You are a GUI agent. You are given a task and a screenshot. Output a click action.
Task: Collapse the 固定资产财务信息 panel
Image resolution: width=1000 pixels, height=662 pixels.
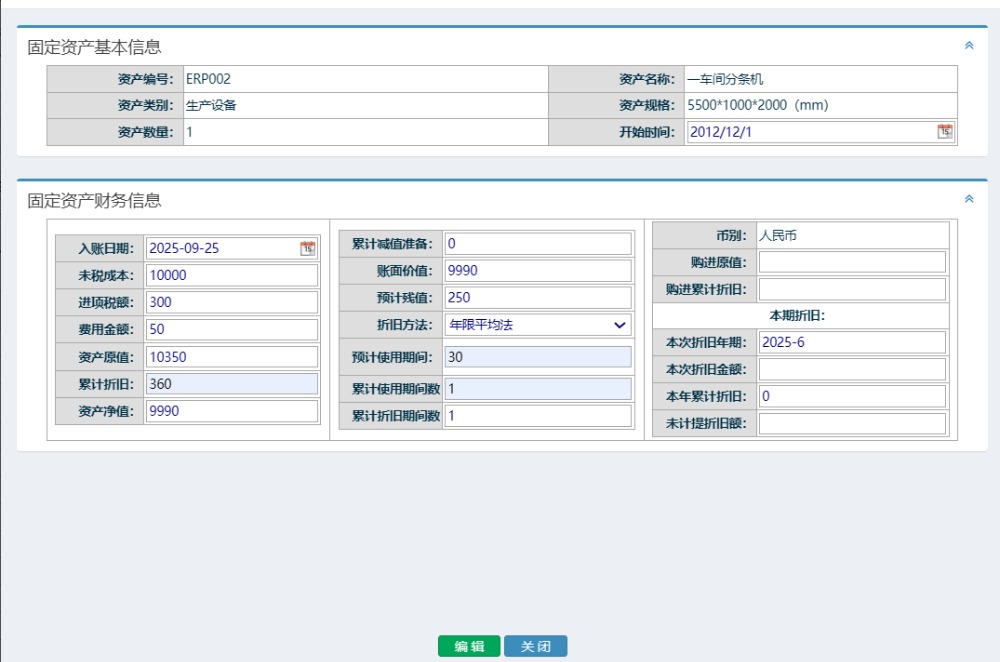(x=968, y=199)
